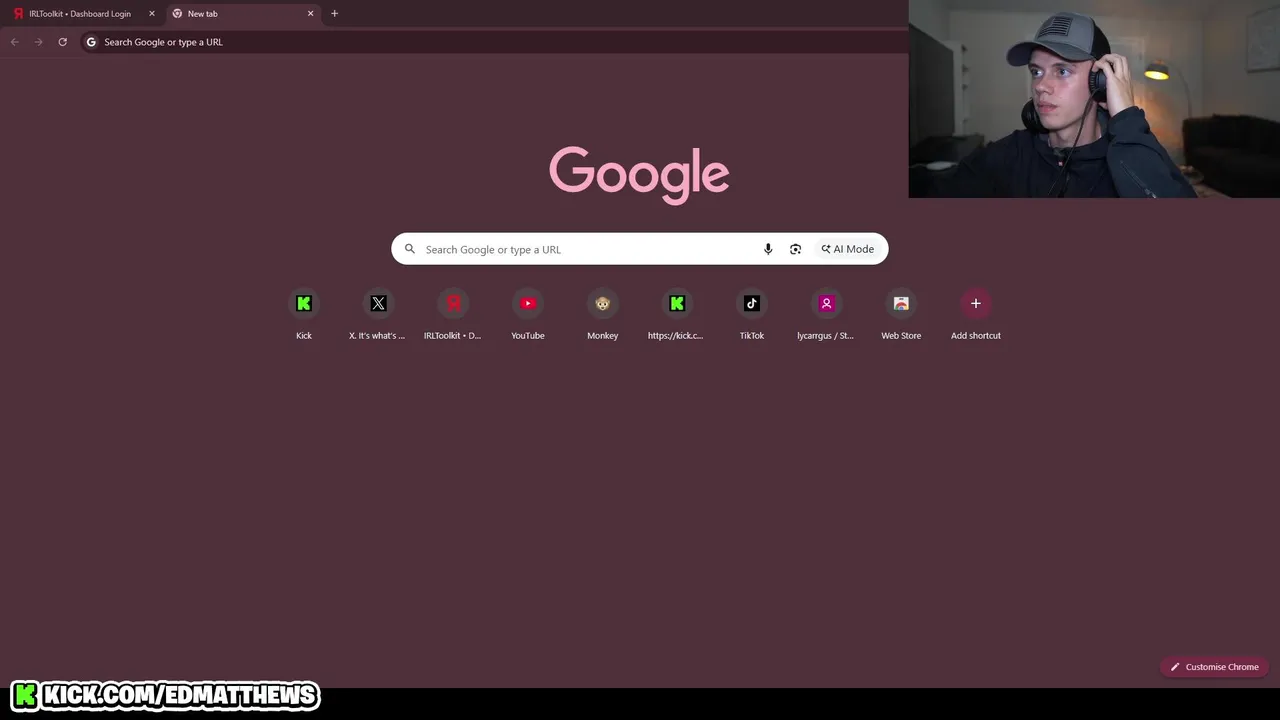Open the Kick shortcut tile
This screenshot has height=720, width=1280.
coord(304,315)
